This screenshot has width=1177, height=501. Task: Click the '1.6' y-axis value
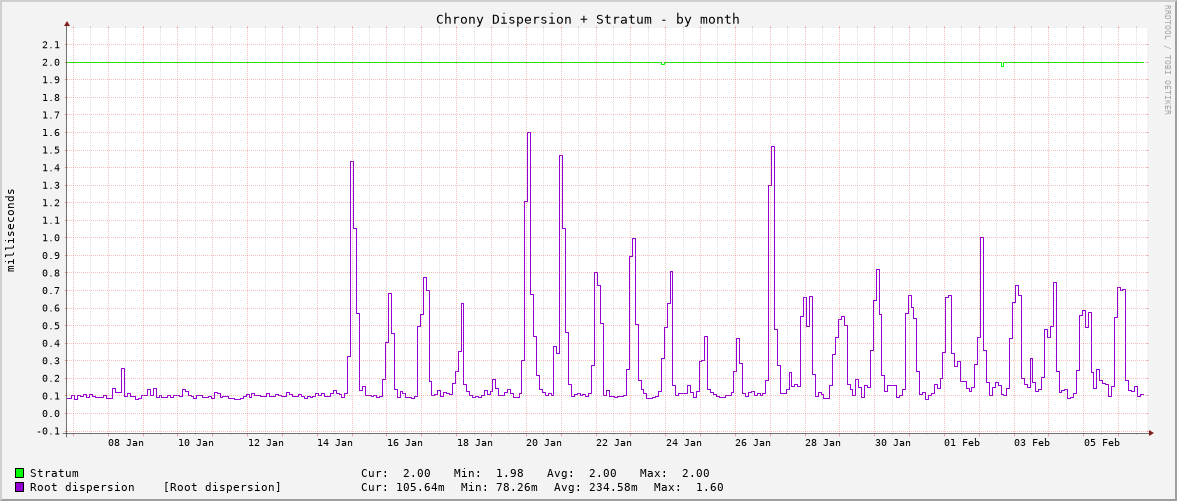tap(50, 133)
